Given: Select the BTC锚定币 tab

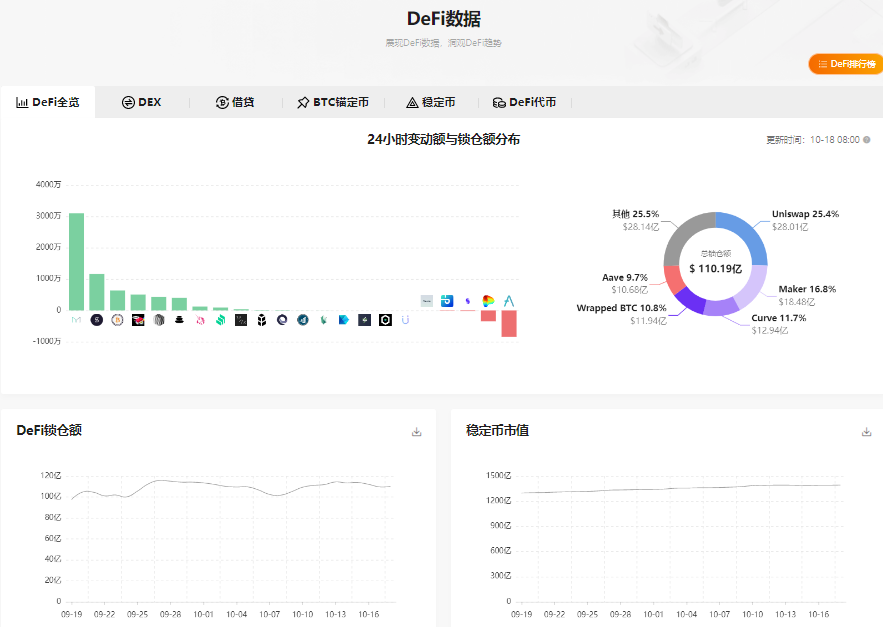Looking at the screenshot, I should [x=334, y=101].
